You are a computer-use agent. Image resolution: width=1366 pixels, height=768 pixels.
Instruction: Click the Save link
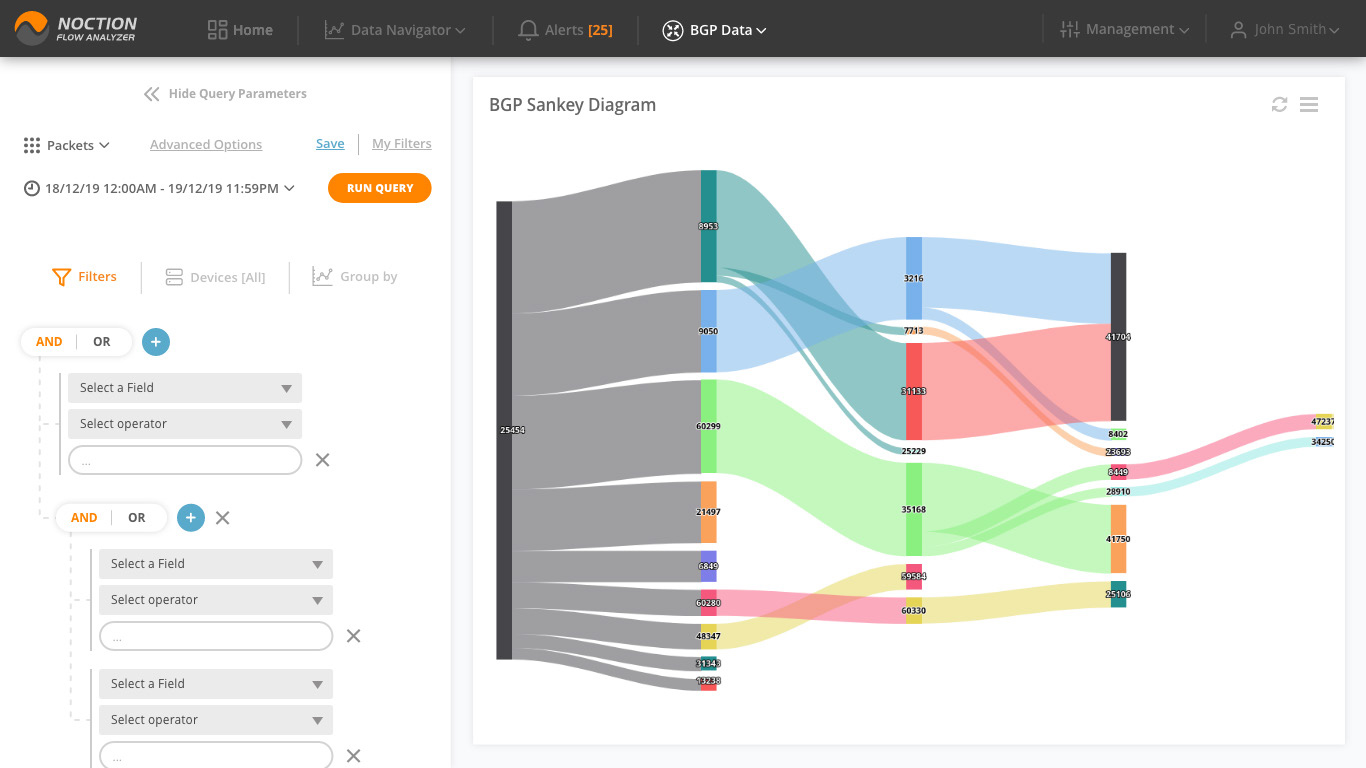click(330, 144)
